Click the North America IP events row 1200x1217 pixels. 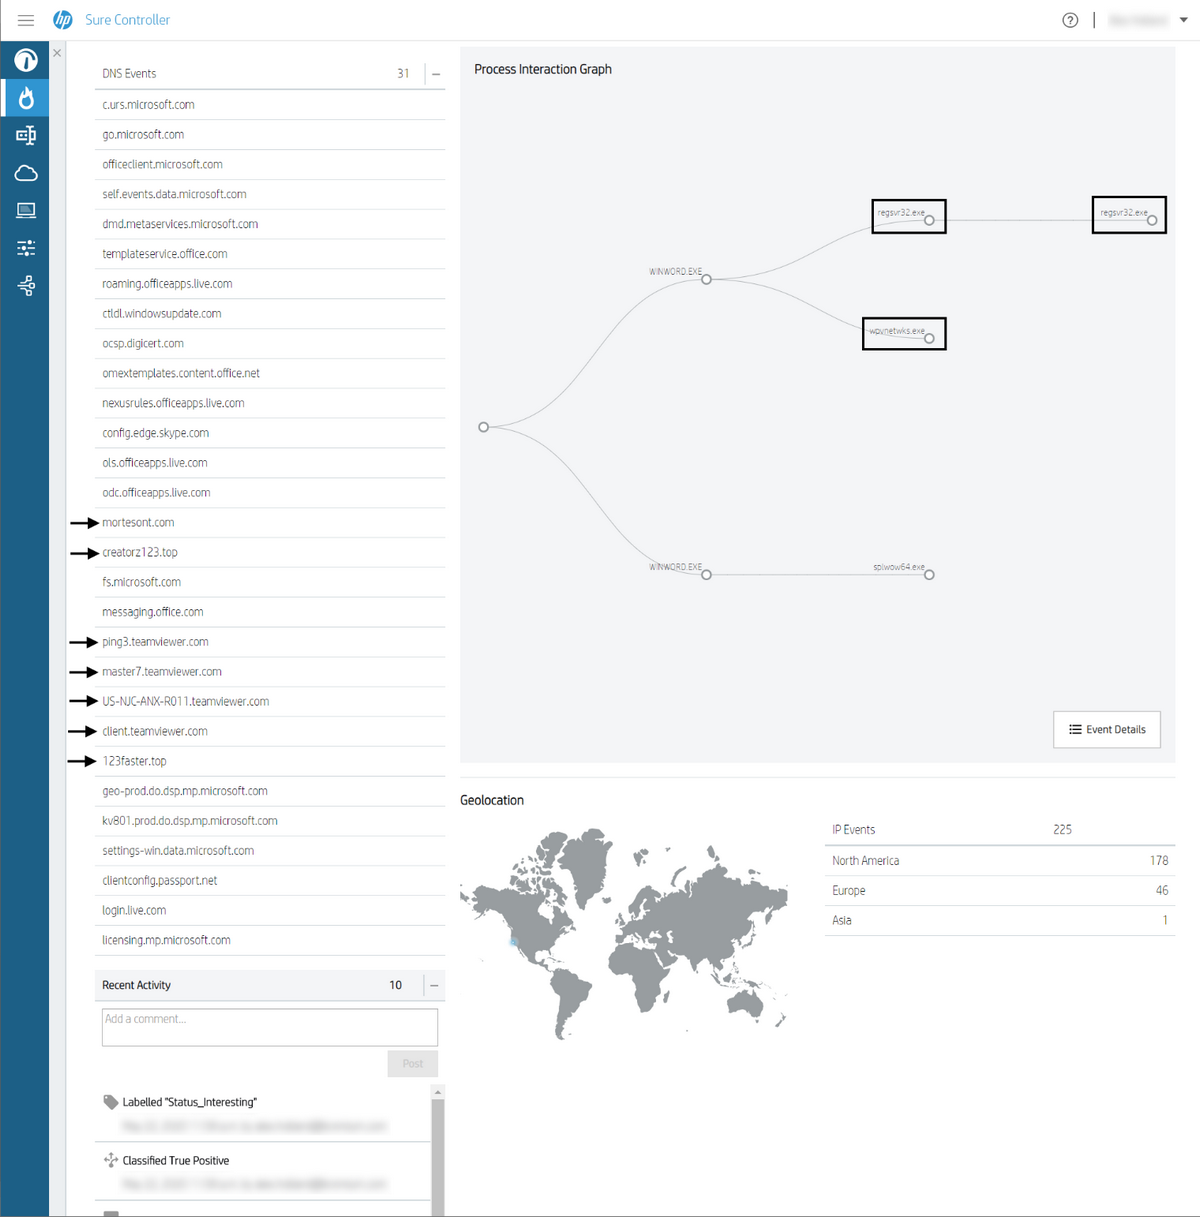[x=1000, y=861]
